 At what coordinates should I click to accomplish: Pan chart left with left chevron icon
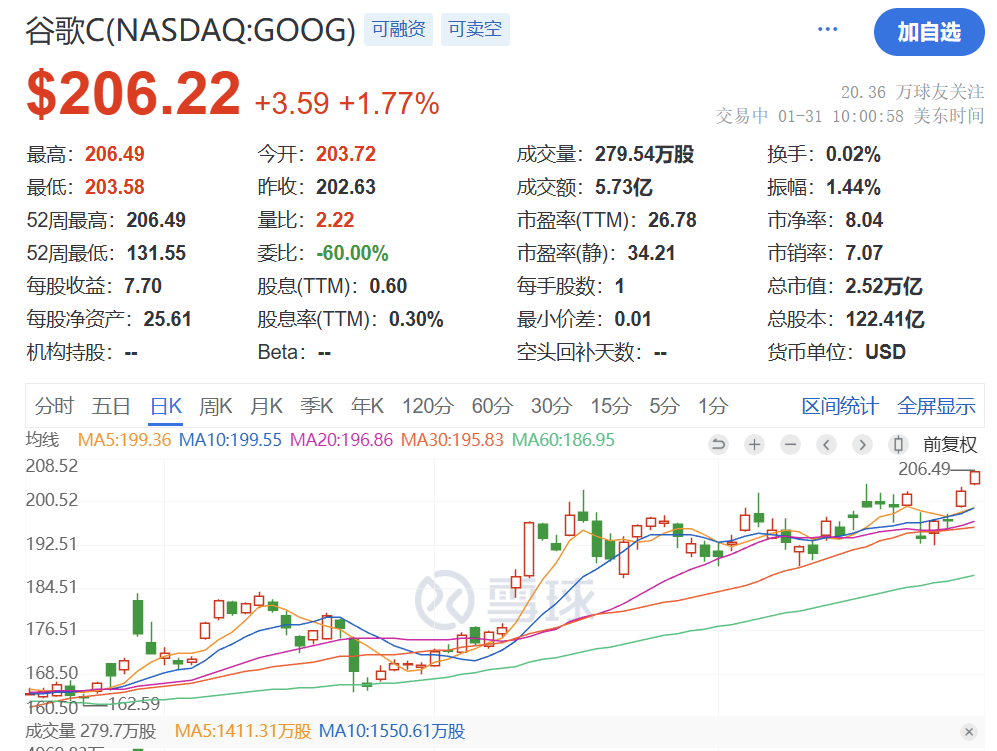pos(826,444)
